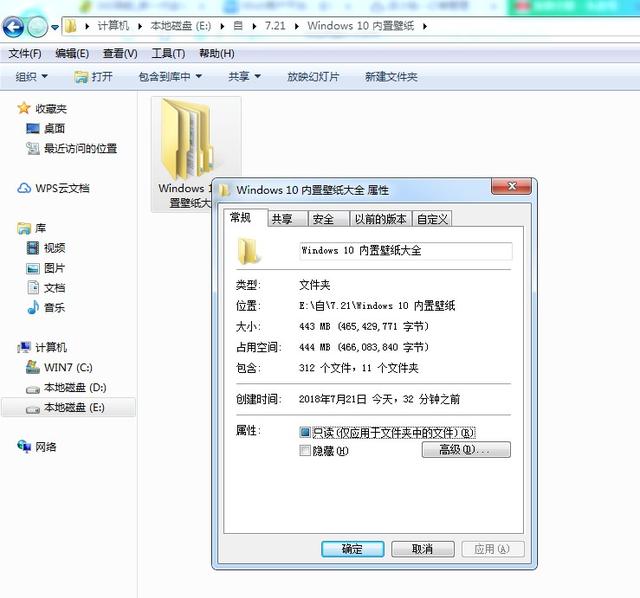The image size is (640, 598).
Task: Open the 编辑(E) menu
Action: (x=72, y=53)
